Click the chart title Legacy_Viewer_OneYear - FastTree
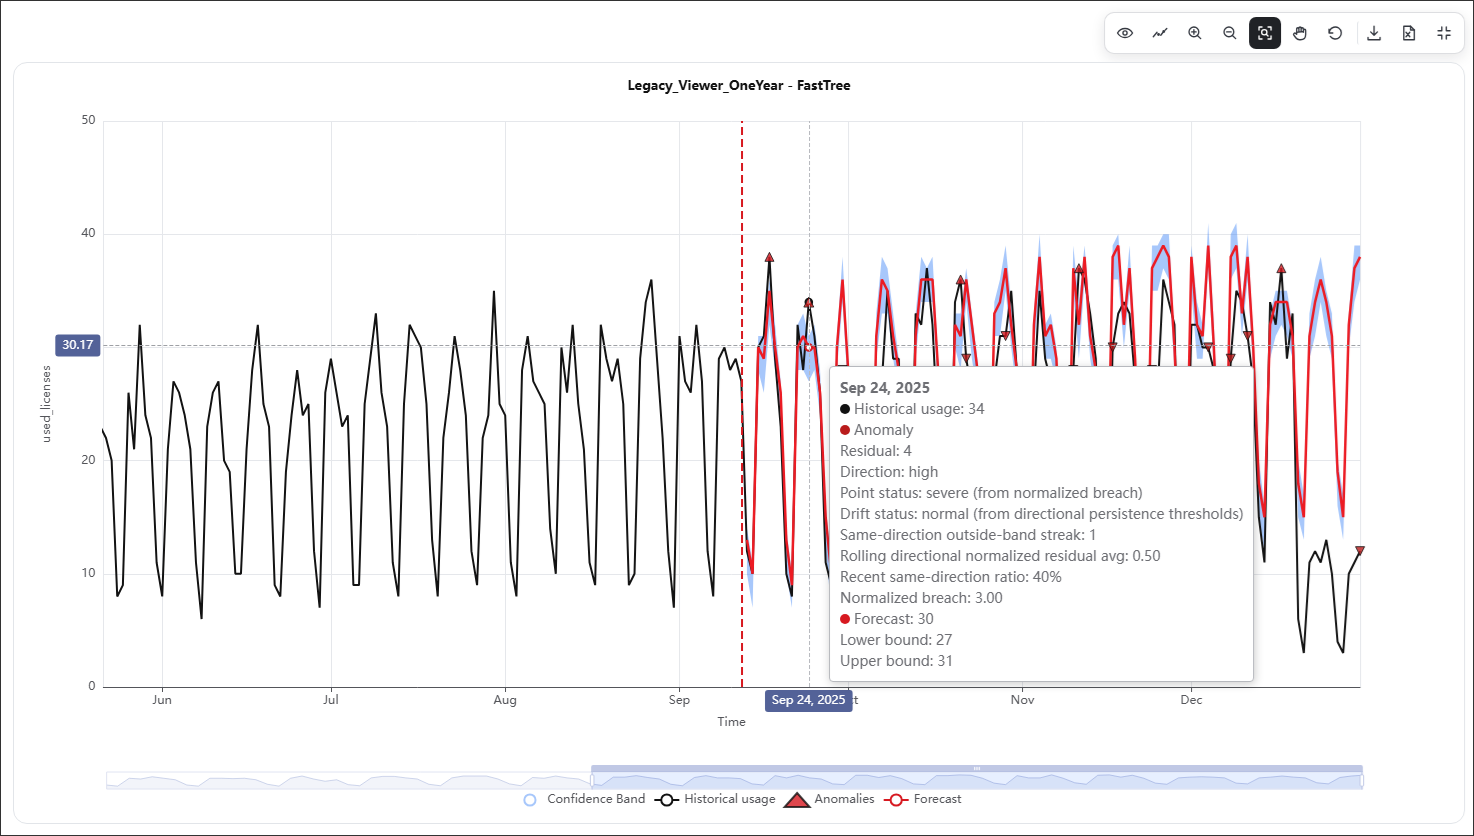This screenshot has width=1474, height=836. [739, 85]
